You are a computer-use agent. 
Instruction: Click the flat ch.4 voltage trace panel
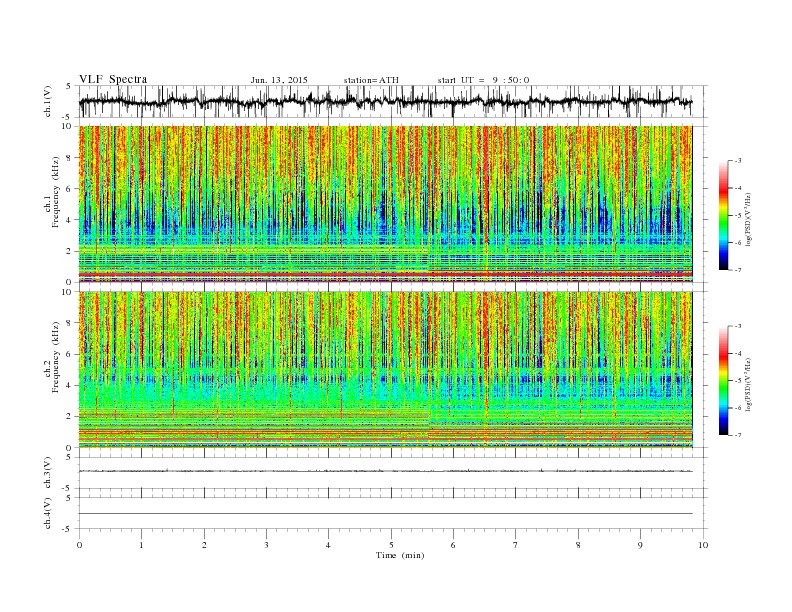tap(392, 513)
